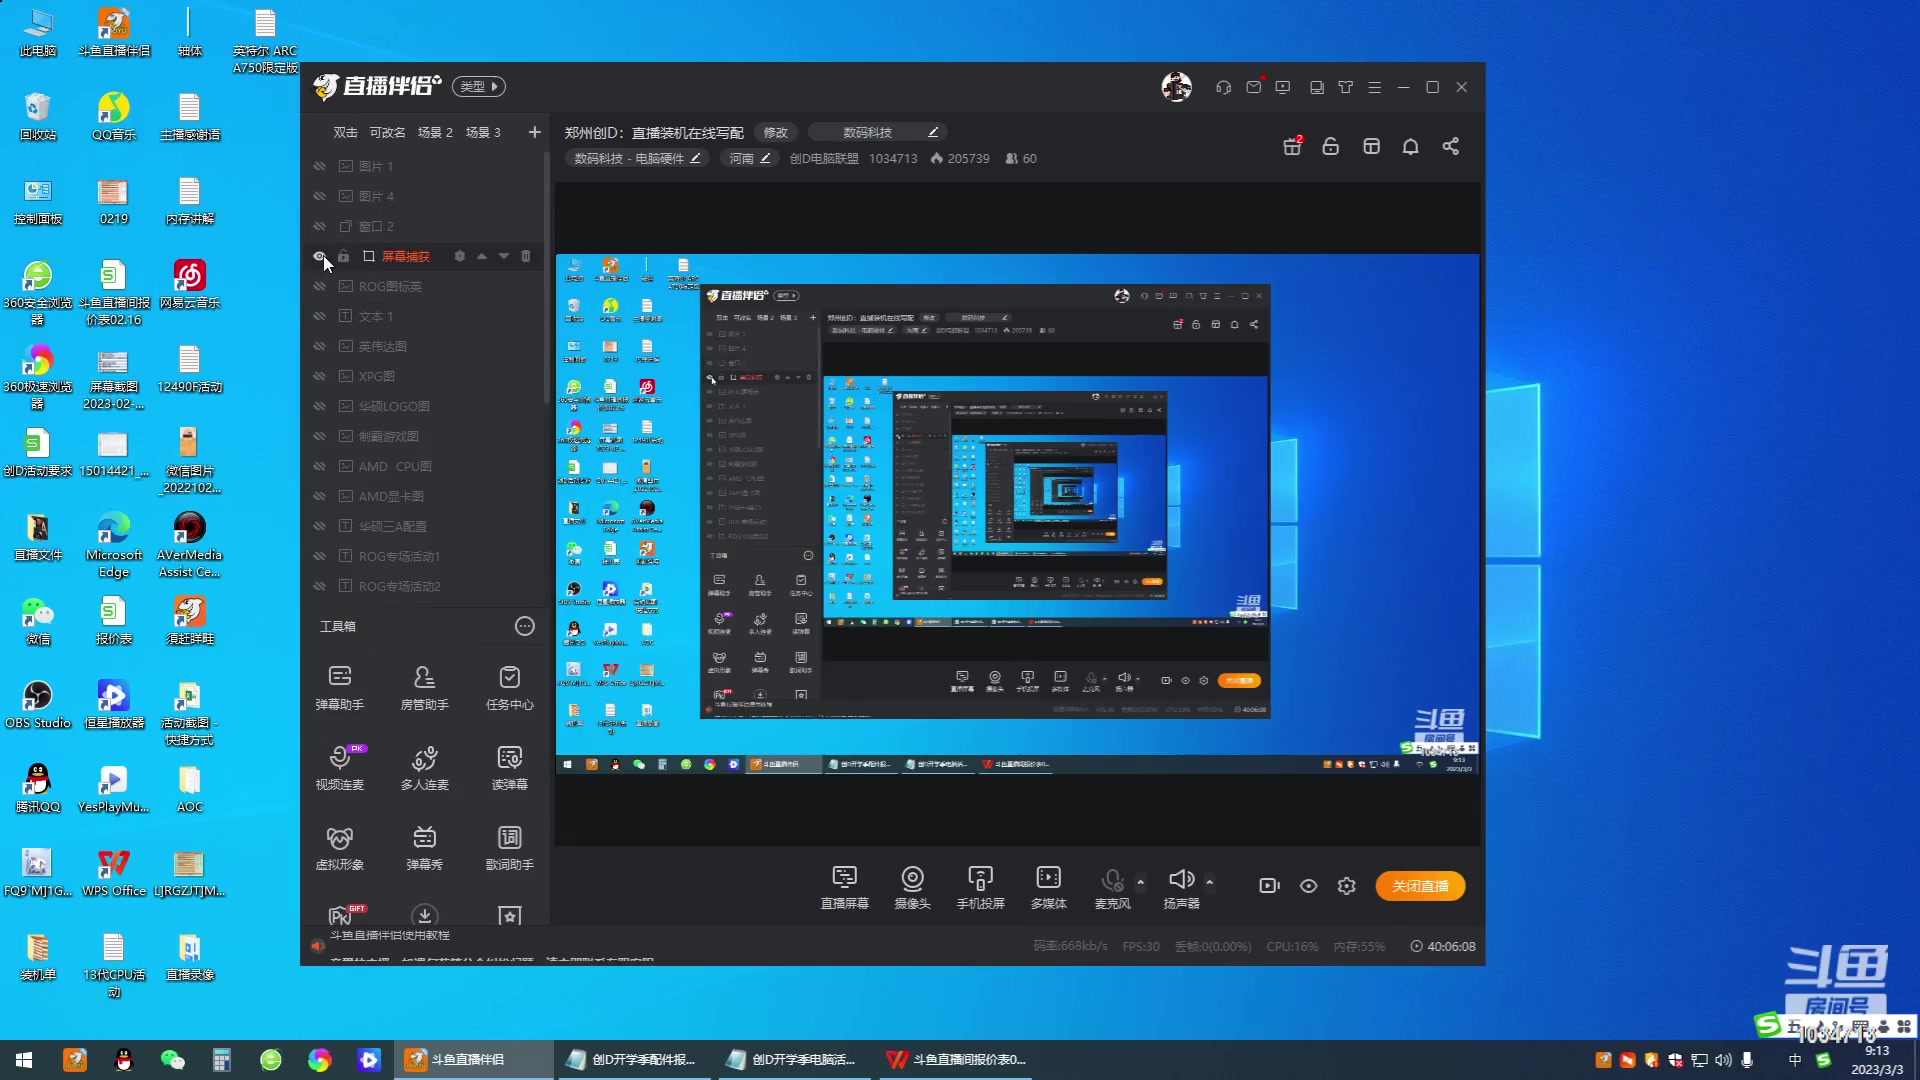Click 关闭直播 to end stream
The image size is (1920, 1080).
1420,886
